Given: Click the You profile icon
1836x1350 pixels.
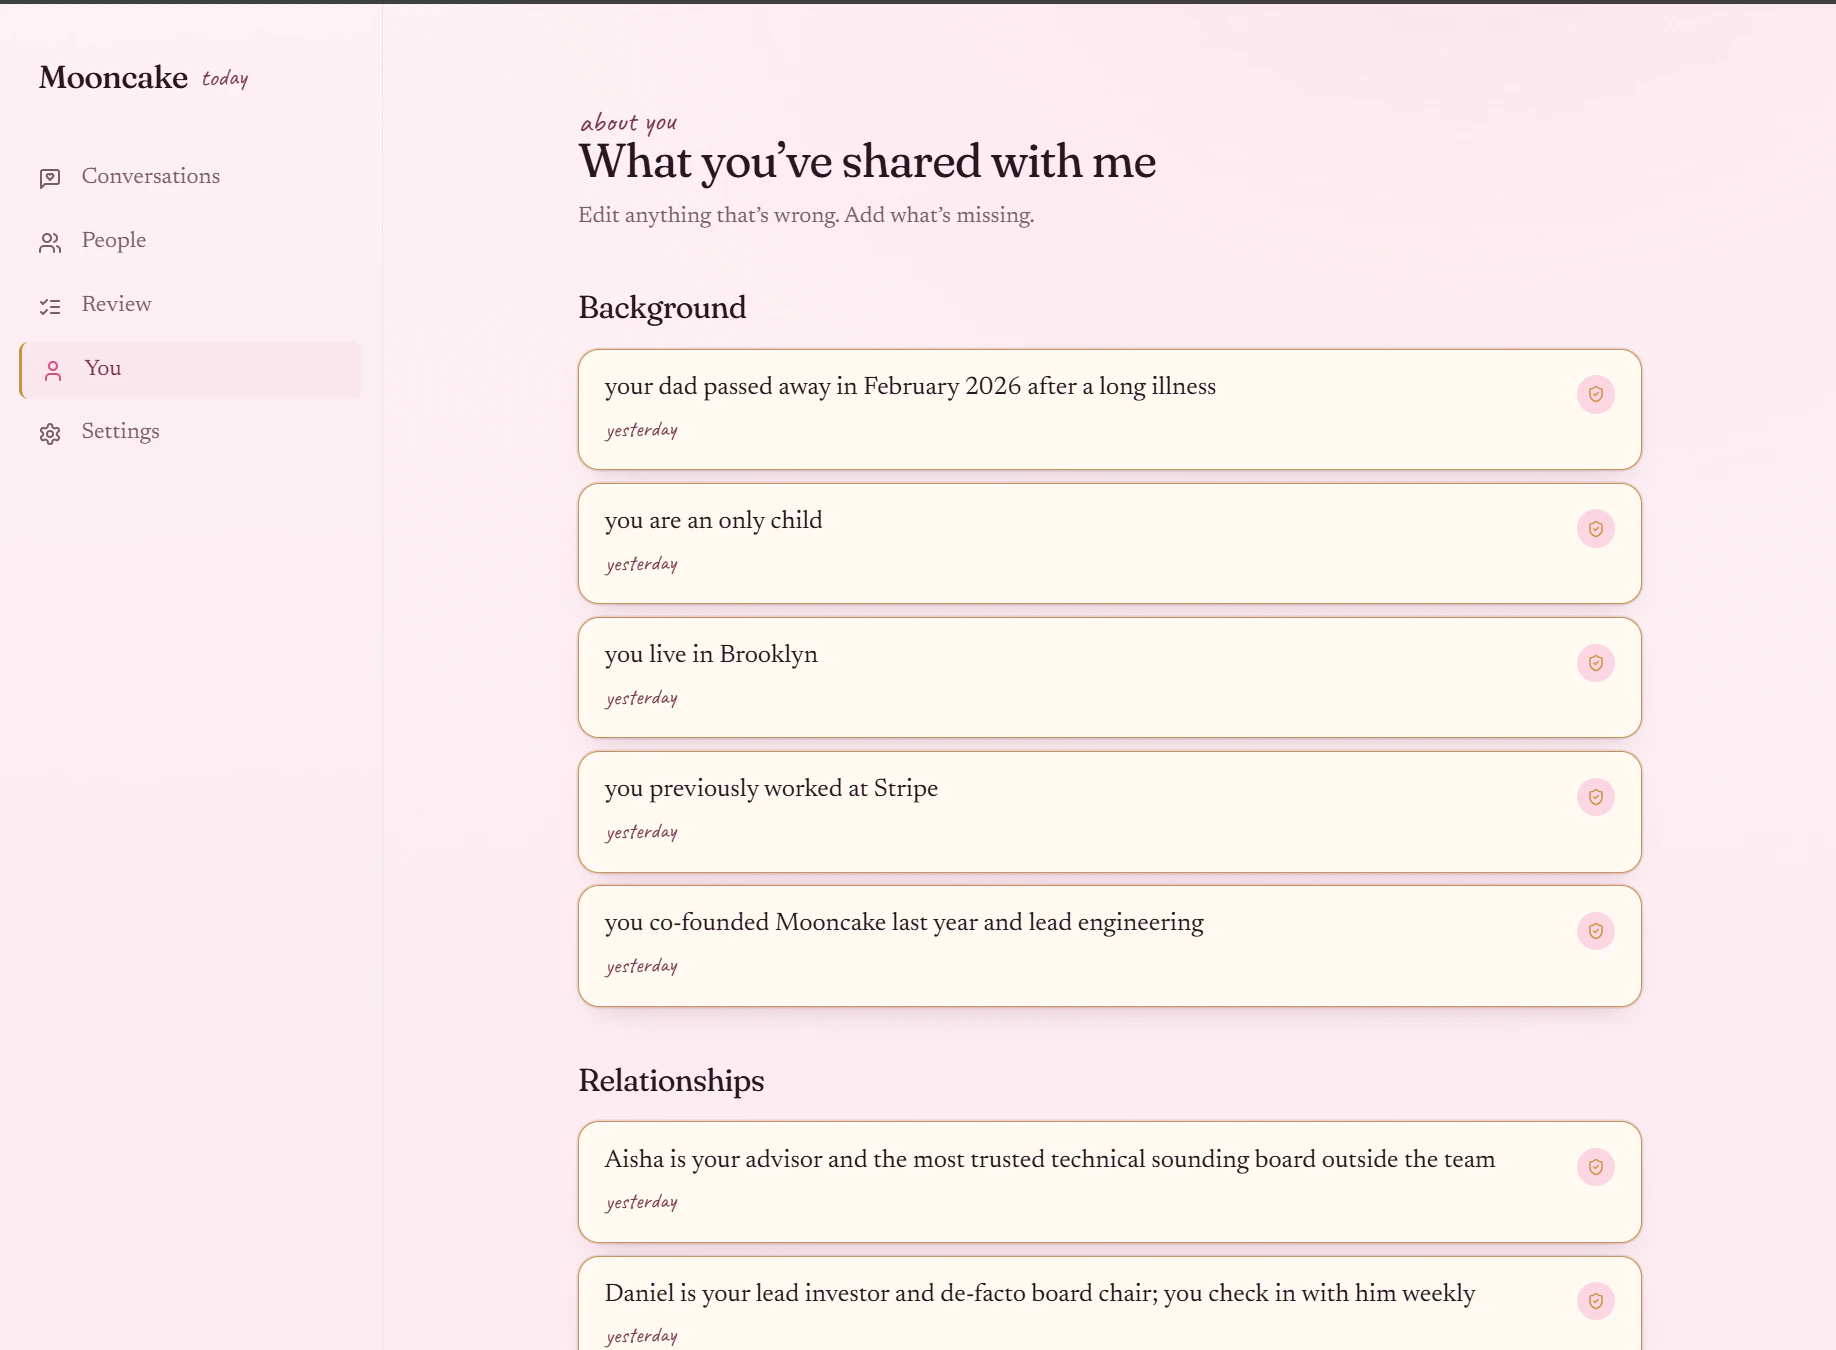Looking at the screenshot, I should (x=54, y=371).
